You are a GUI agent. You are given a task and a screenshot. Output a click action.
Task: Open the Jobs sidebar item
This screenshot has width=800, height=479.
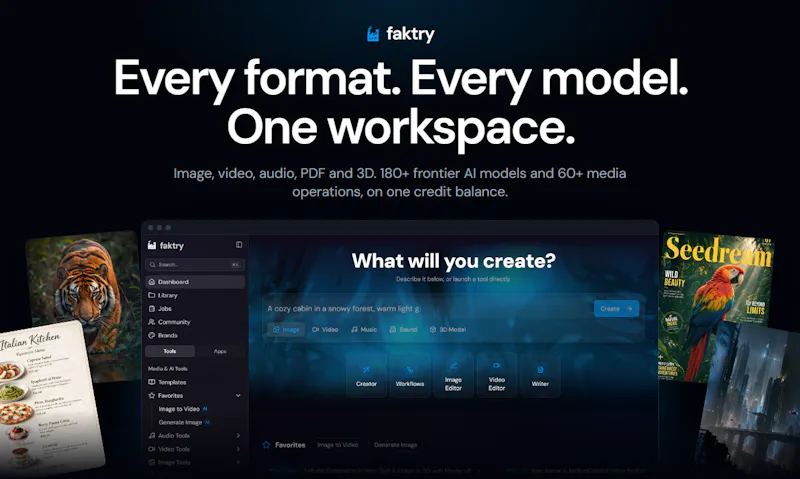coord(195,309)
